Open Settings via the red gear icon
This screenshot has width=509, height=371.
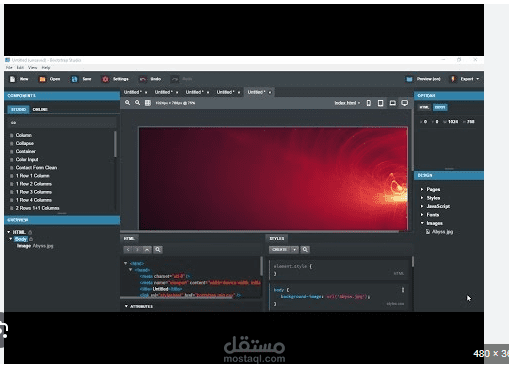tap(105, 79)
